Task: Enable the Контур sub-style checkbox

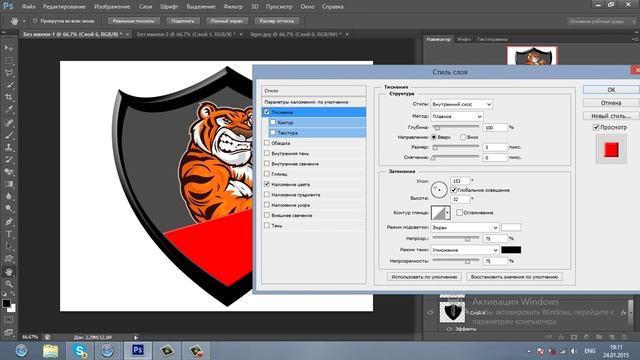Action: pyautogui.click(x=273, y=122)
